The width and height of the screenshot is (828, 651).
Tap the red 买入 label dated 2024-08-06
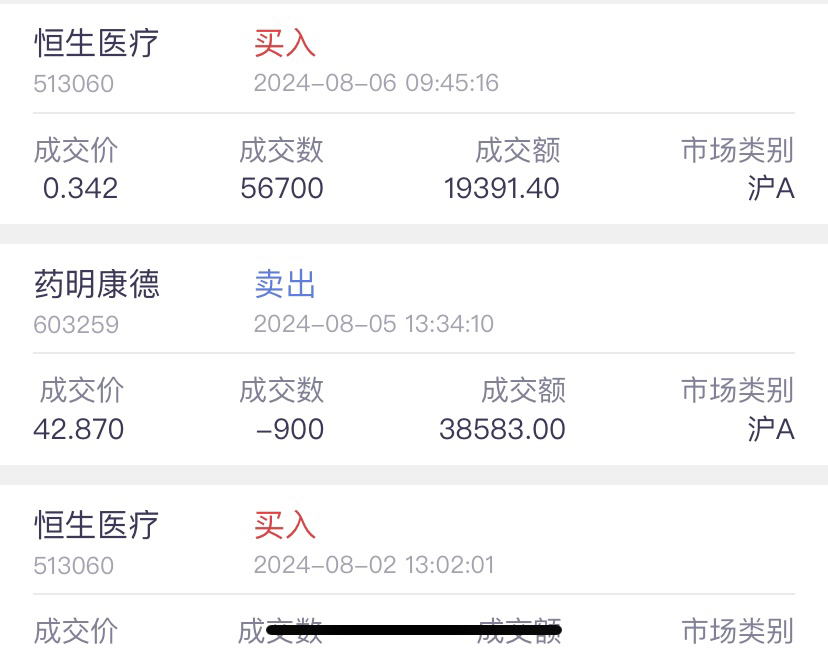[x=285, y=43]
